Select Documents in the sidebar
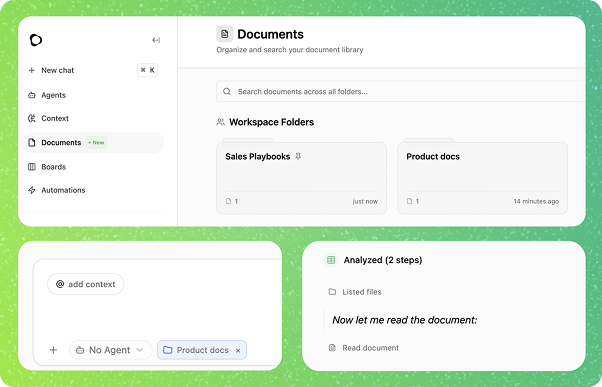This screenshot has width=602, height=387. click(x=93, y=142)
